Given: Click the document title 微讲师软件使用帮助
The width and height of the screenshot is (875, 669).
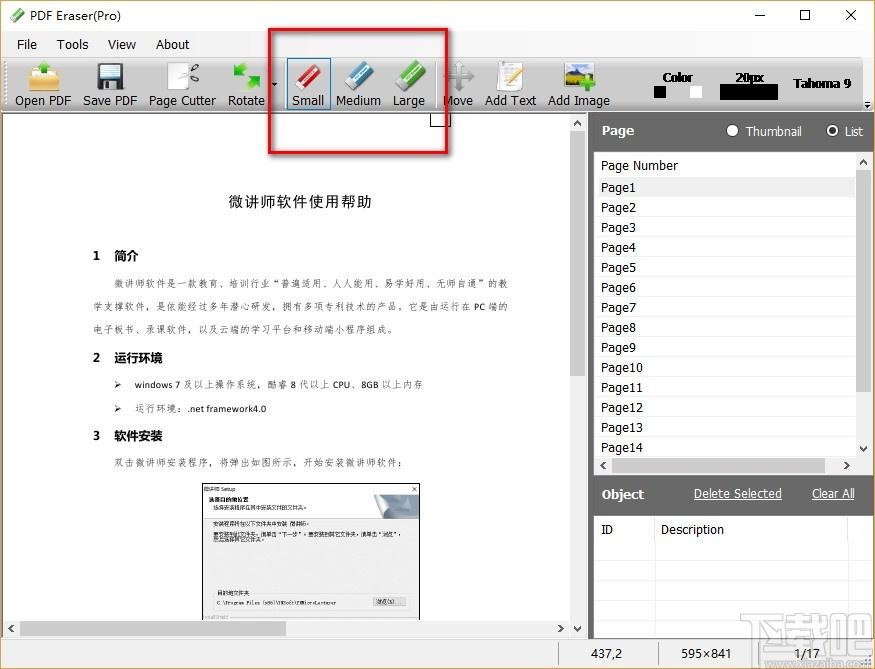Looking at the screenshot, I should [300, 201].
